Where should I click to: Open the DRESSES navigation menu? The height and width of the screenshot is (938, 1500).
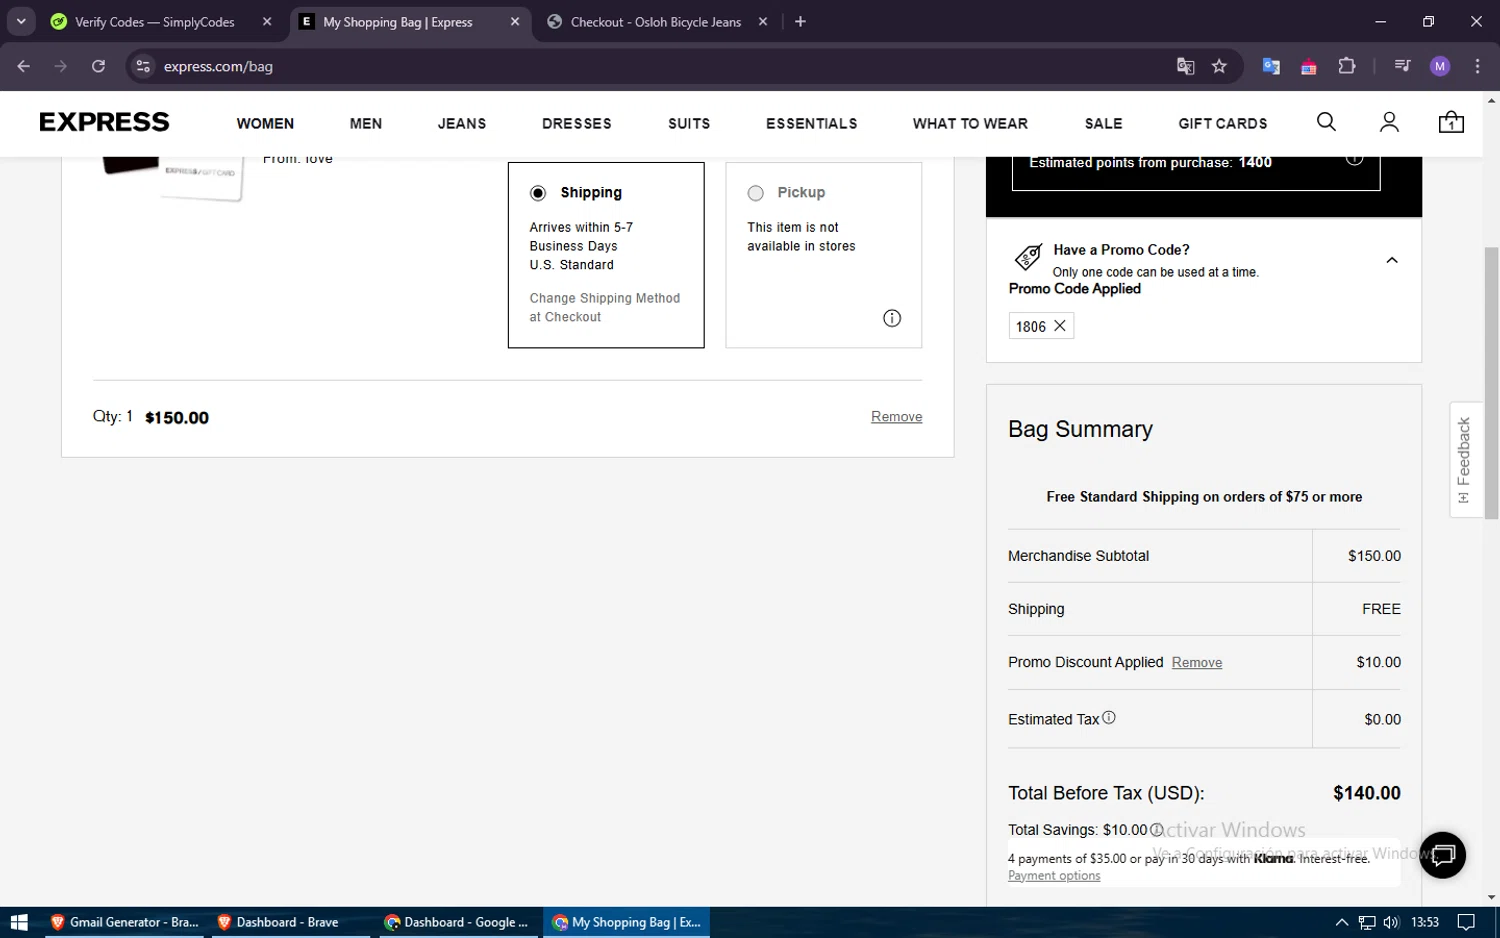(x=576, y=124)
